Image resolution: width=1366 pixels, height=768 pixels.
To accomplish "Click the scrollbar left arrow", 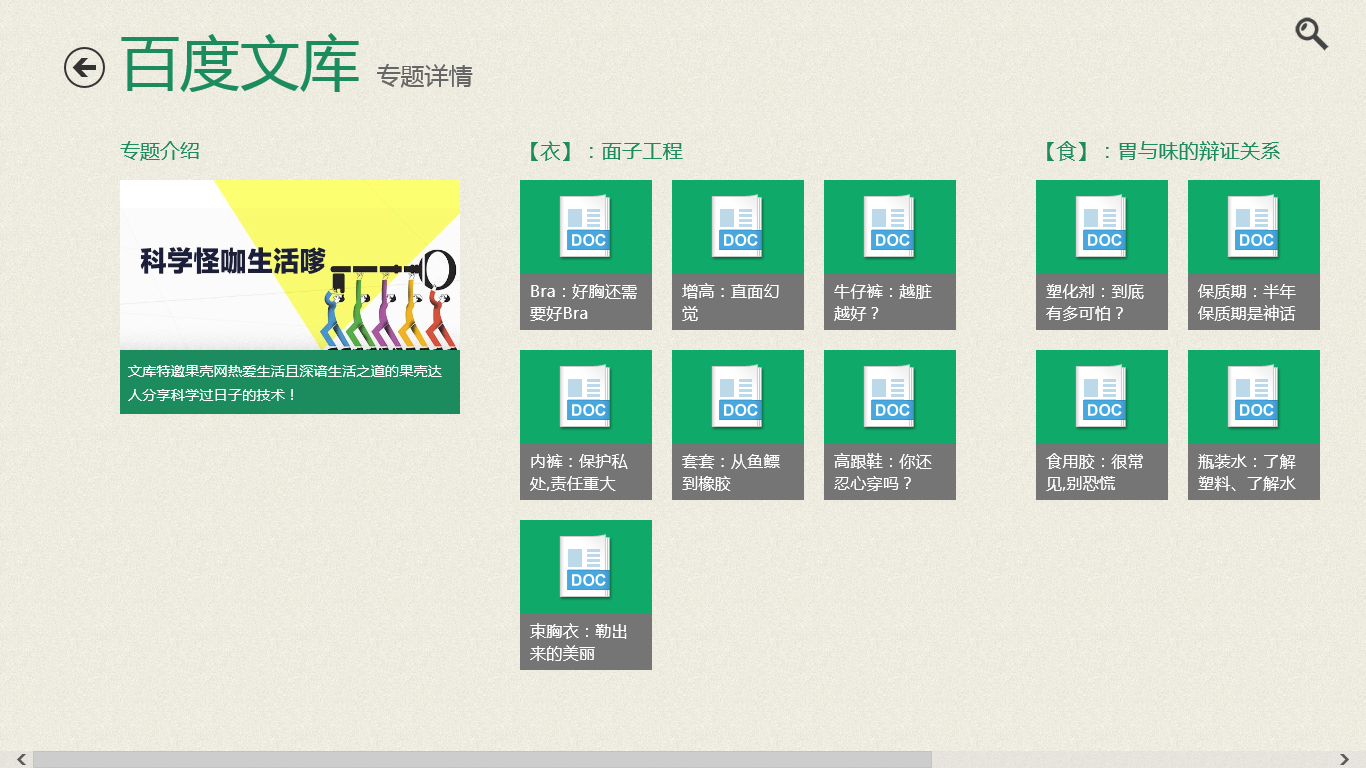I will tap(21, 760).
